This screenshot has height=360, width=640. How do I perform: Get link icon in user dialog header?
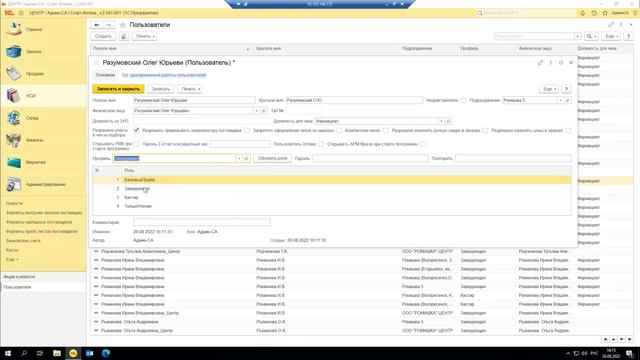[x=540, y=62]
